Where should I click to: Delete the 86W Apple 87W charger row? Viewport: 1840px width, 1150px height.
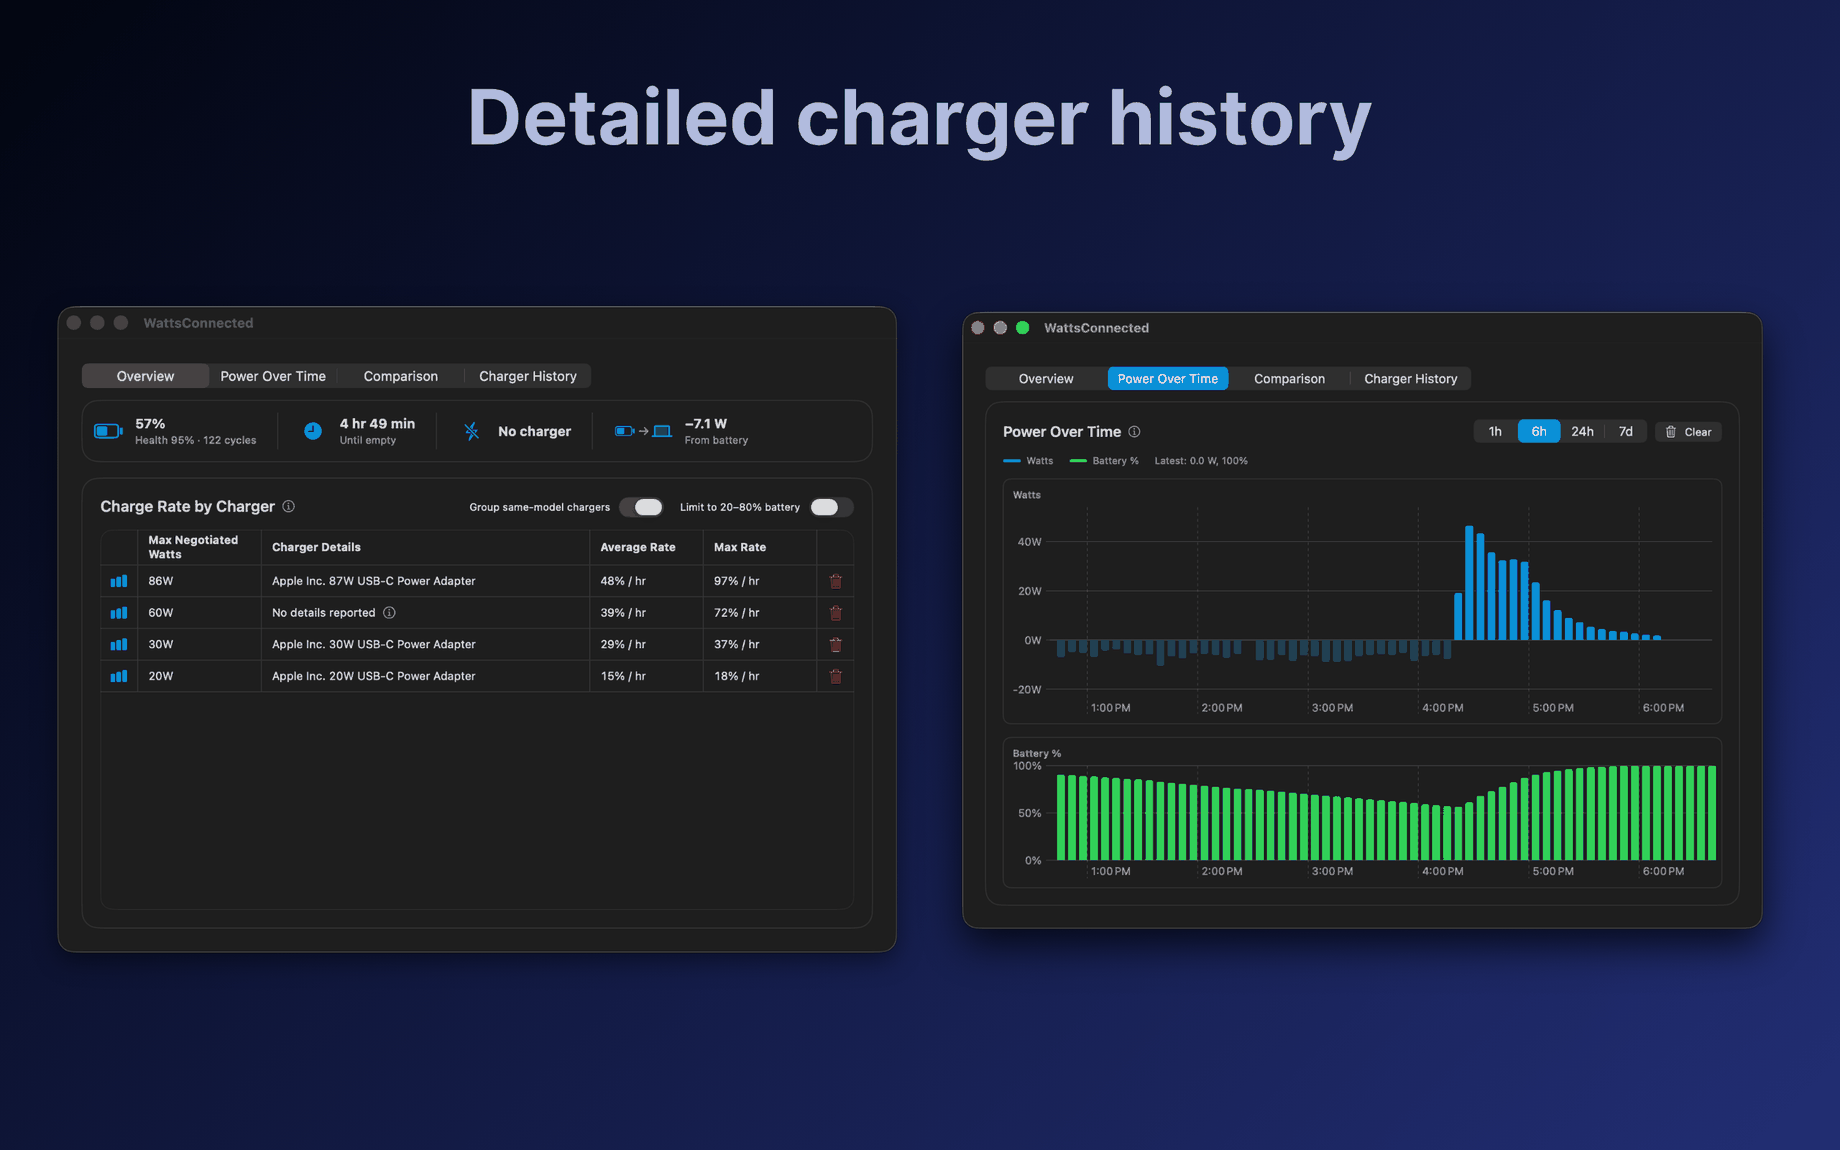(835, 581)
